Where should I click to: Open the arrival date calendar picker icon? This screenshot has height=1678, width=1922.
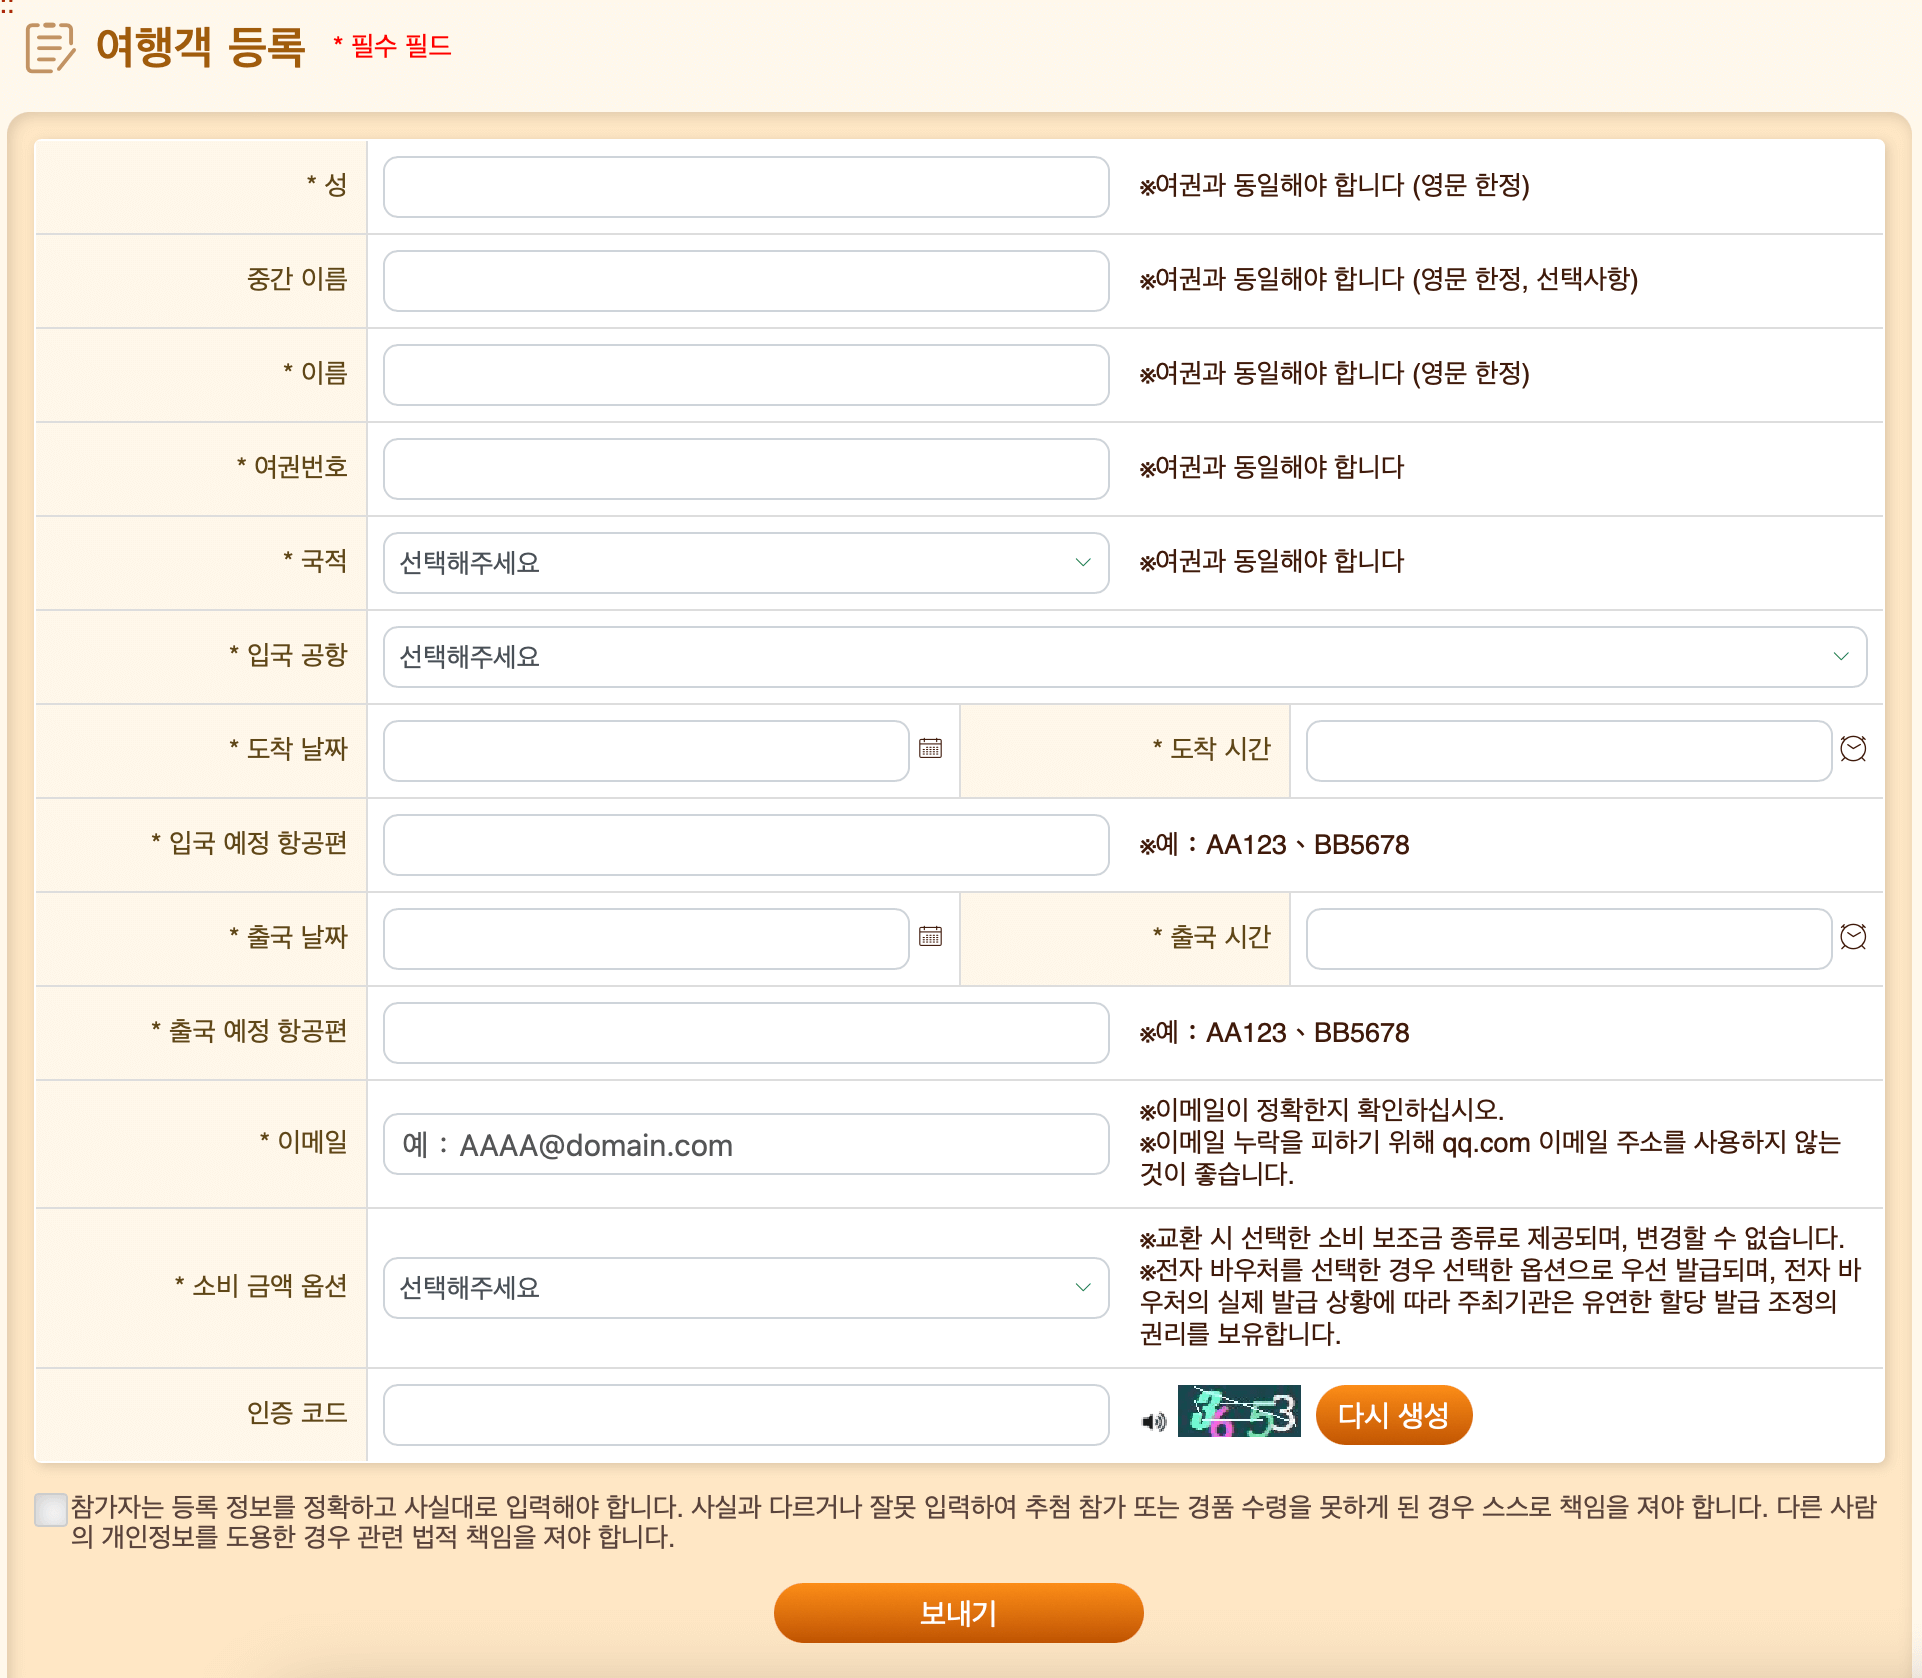(x=930, y=748)
